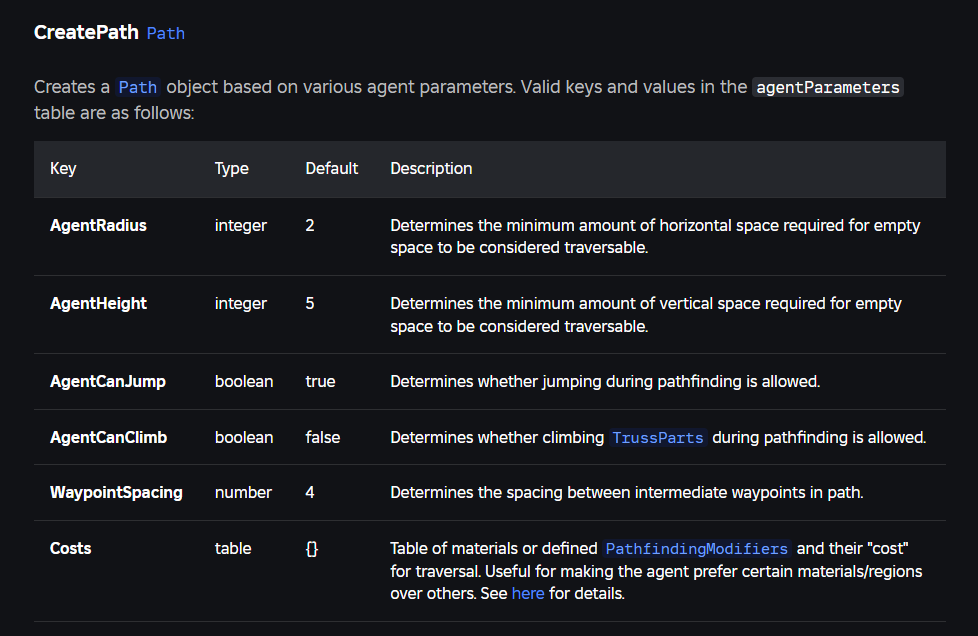
Task: Open the Path type link beside CreatePath heading
Action: click(165, 33)
